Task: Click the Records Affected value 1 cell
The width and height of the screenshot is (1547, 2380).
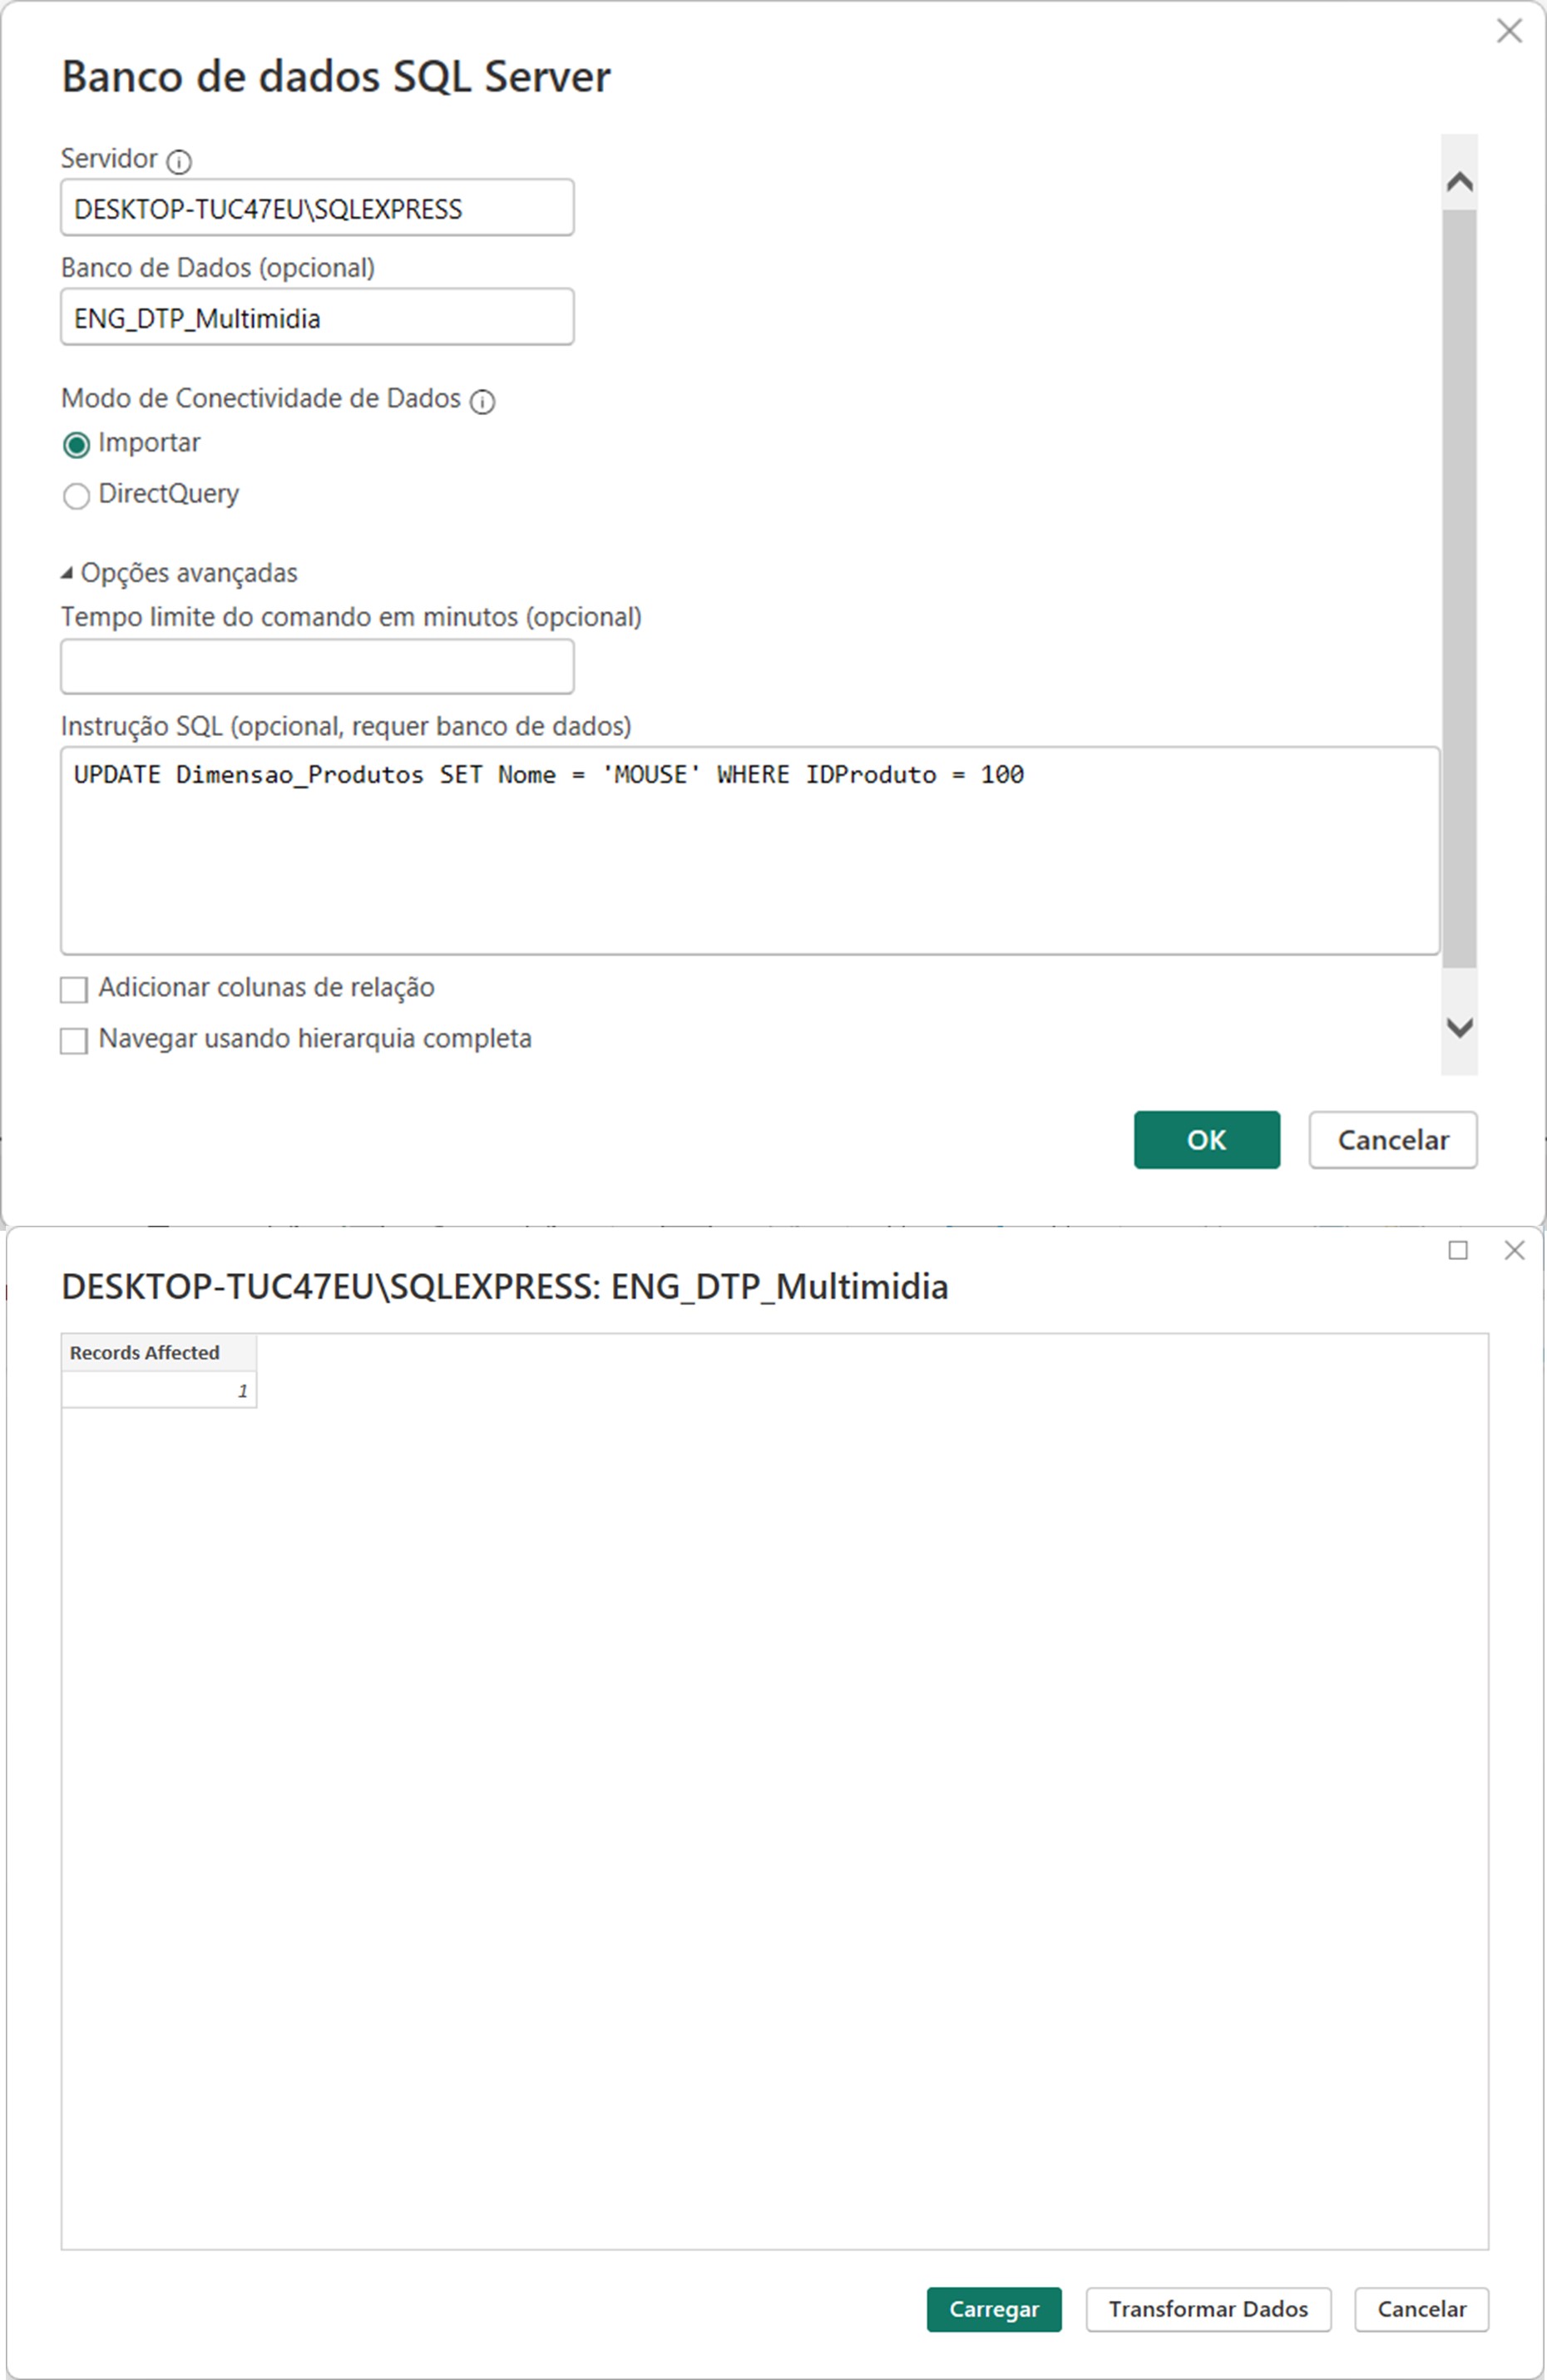Action: [159, 1390]
